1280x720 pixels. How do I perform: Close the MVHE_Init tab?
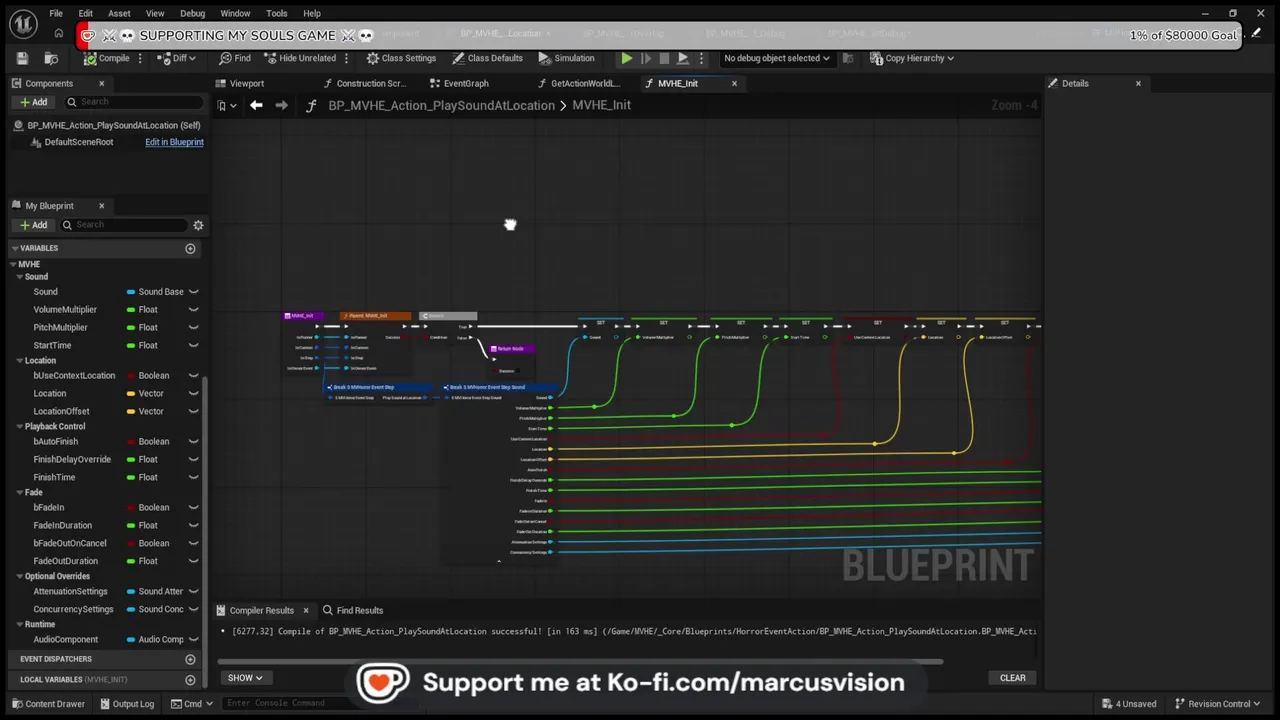[734, 84]
